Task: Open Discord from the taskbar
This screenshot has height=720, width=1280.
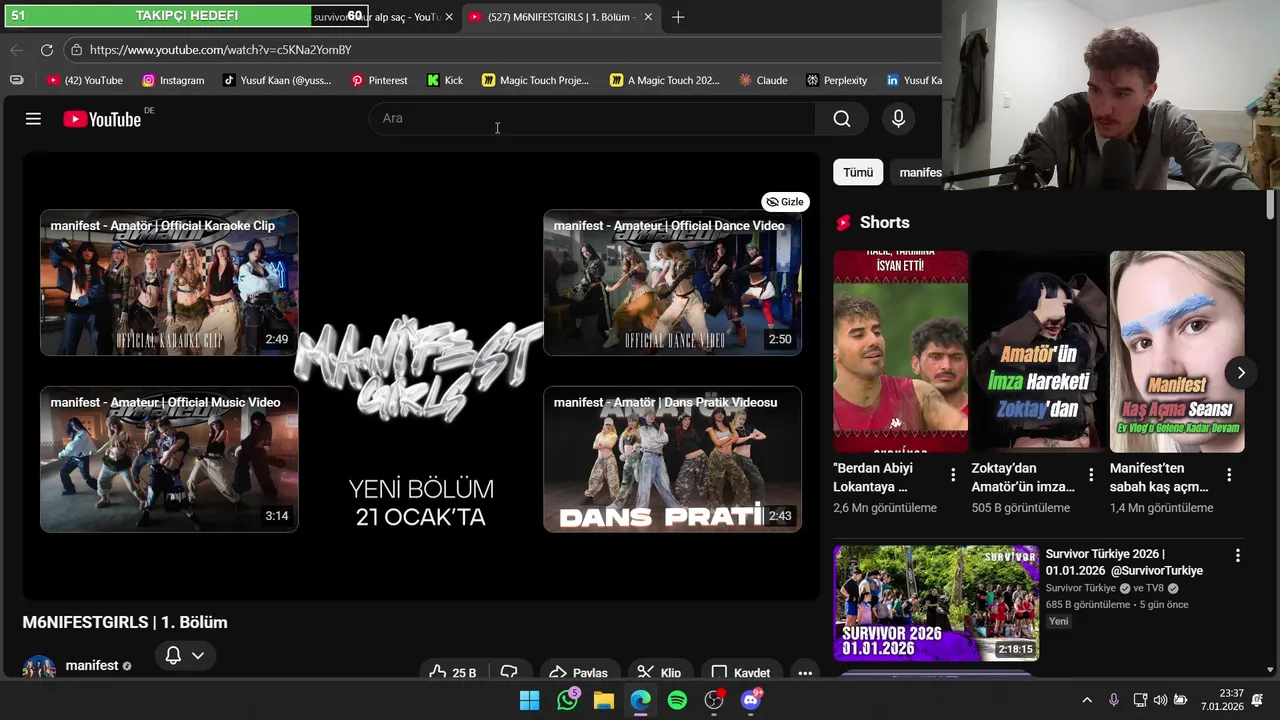Action: [x=750, y=700]
